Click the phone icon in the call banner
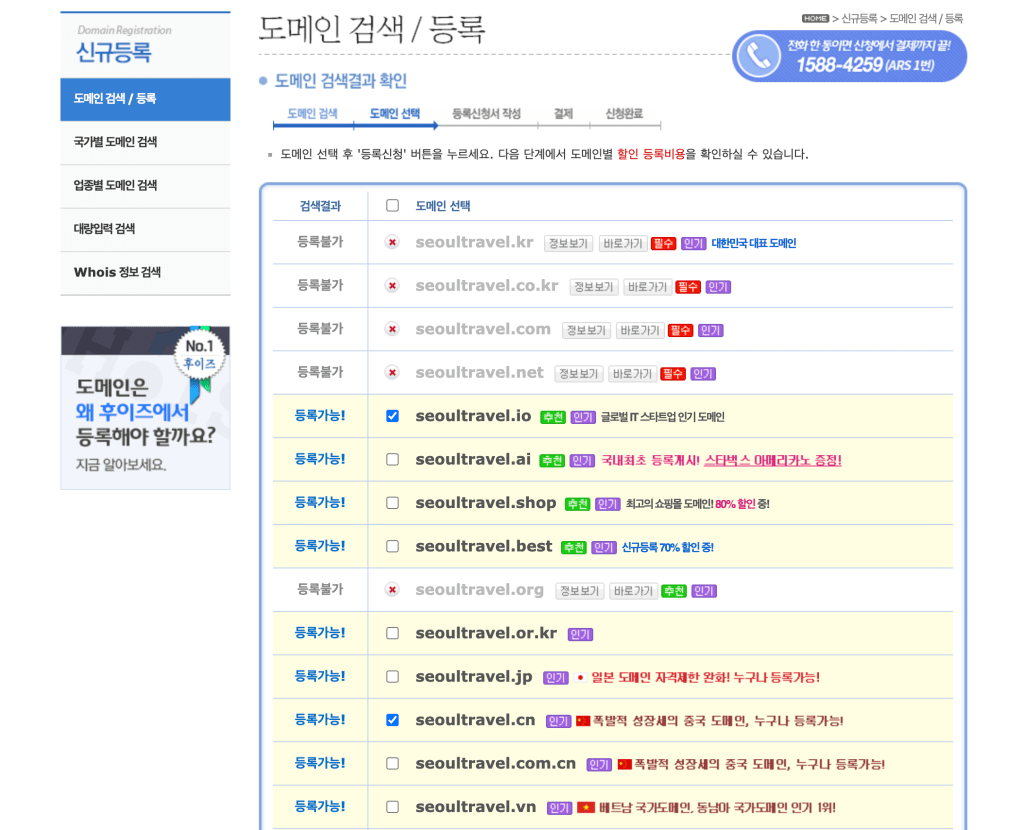Viewport: 1024px width, 830px height. click(x=758, y=56)
